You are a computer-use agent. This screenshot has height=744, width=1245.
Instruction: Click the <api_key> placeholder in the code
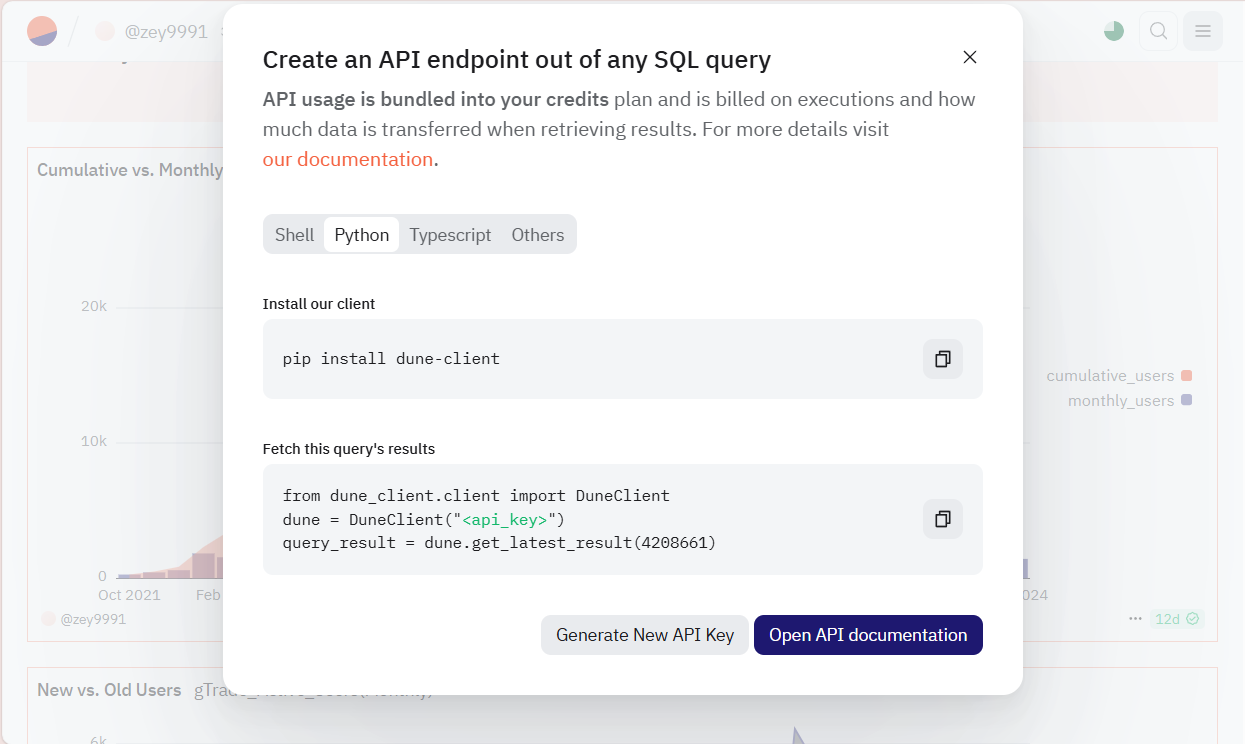[504, 520]
